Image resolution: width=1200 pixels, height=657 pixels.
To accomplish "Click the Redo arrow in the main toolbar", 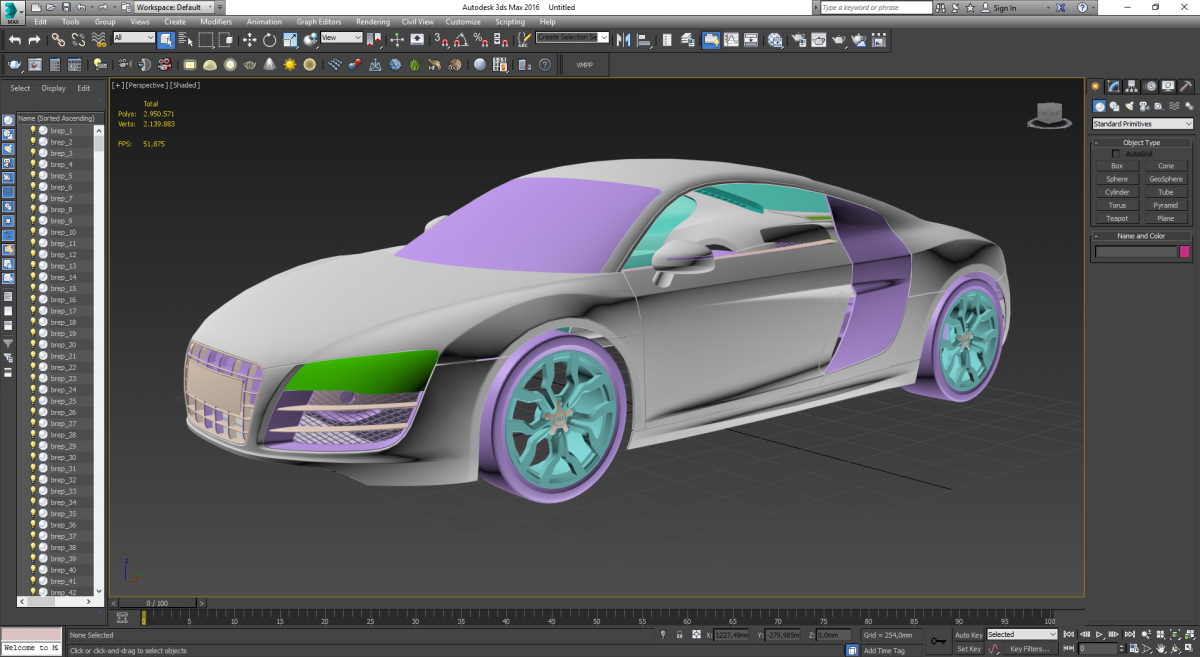I will (x=34, y=40).
